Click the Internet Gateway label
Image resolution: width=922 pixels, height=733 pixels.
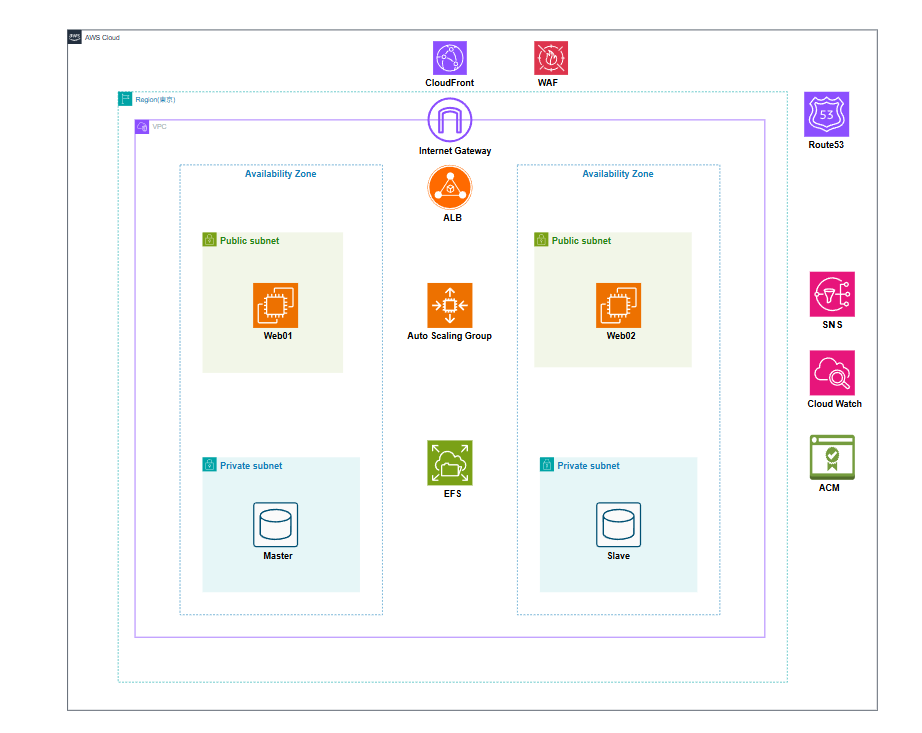point(455,151)
